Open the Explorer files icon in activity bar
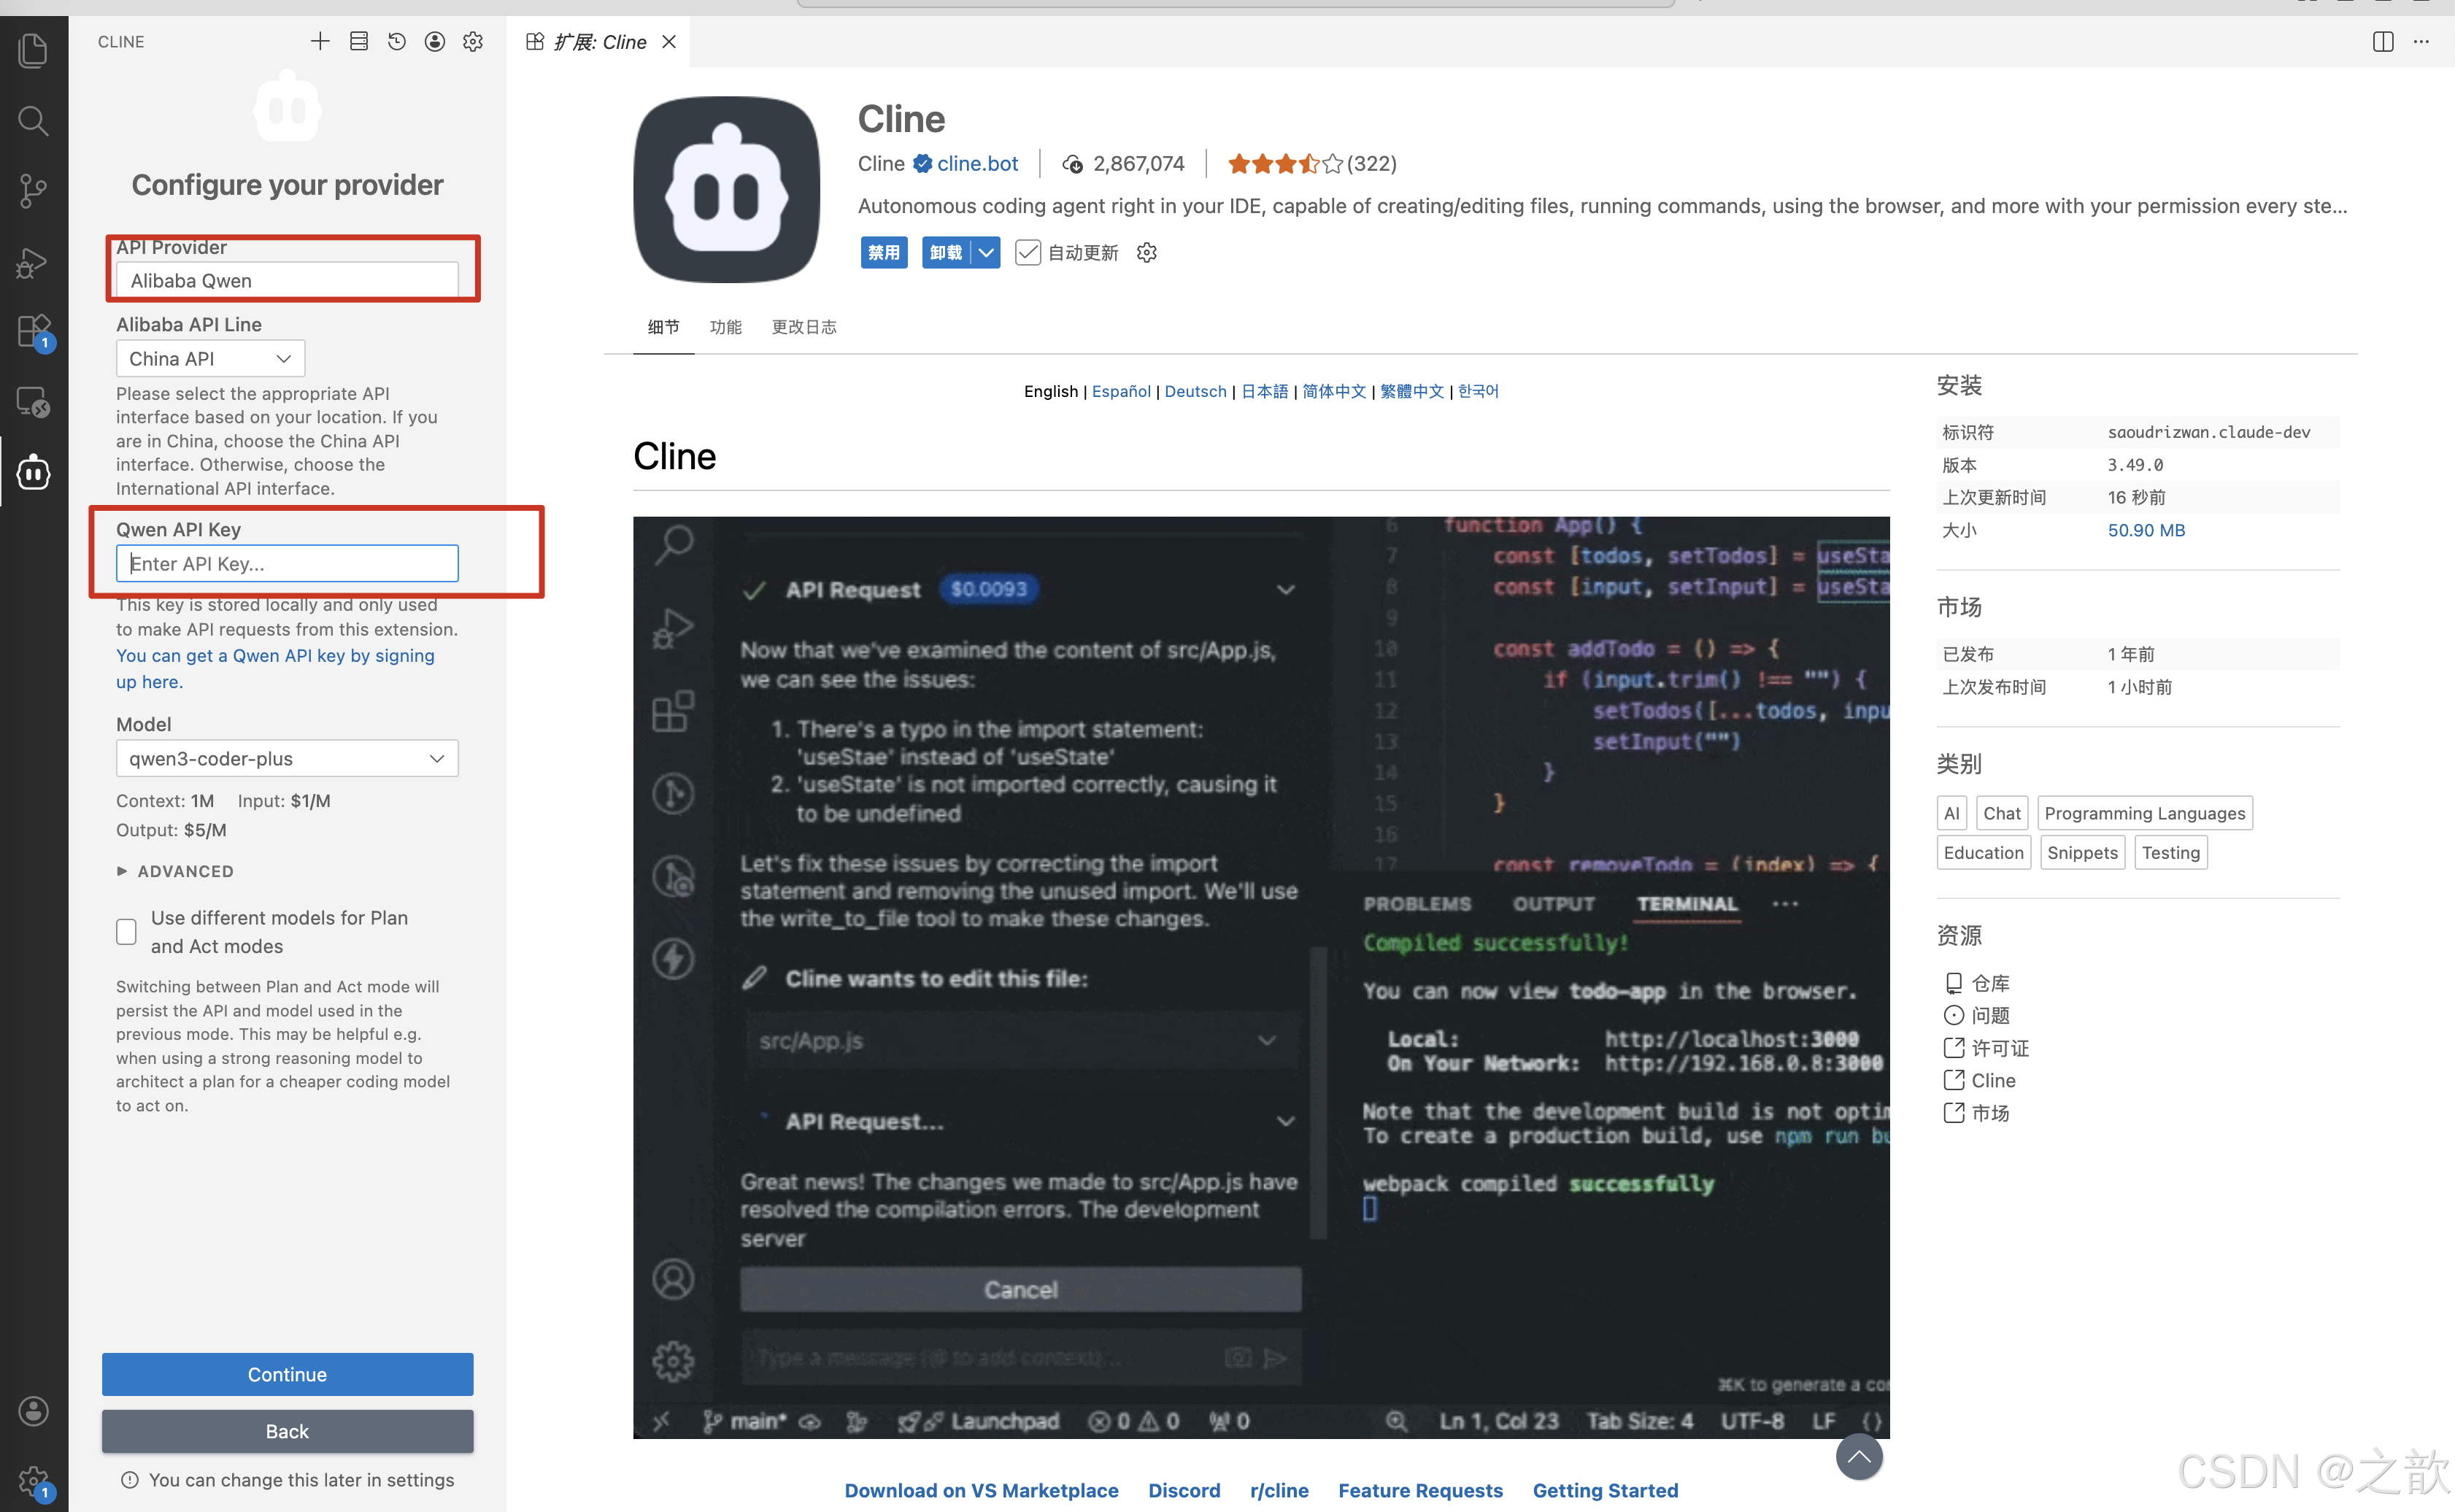Screen dimensions: 2455x1512 click(33, 50)
